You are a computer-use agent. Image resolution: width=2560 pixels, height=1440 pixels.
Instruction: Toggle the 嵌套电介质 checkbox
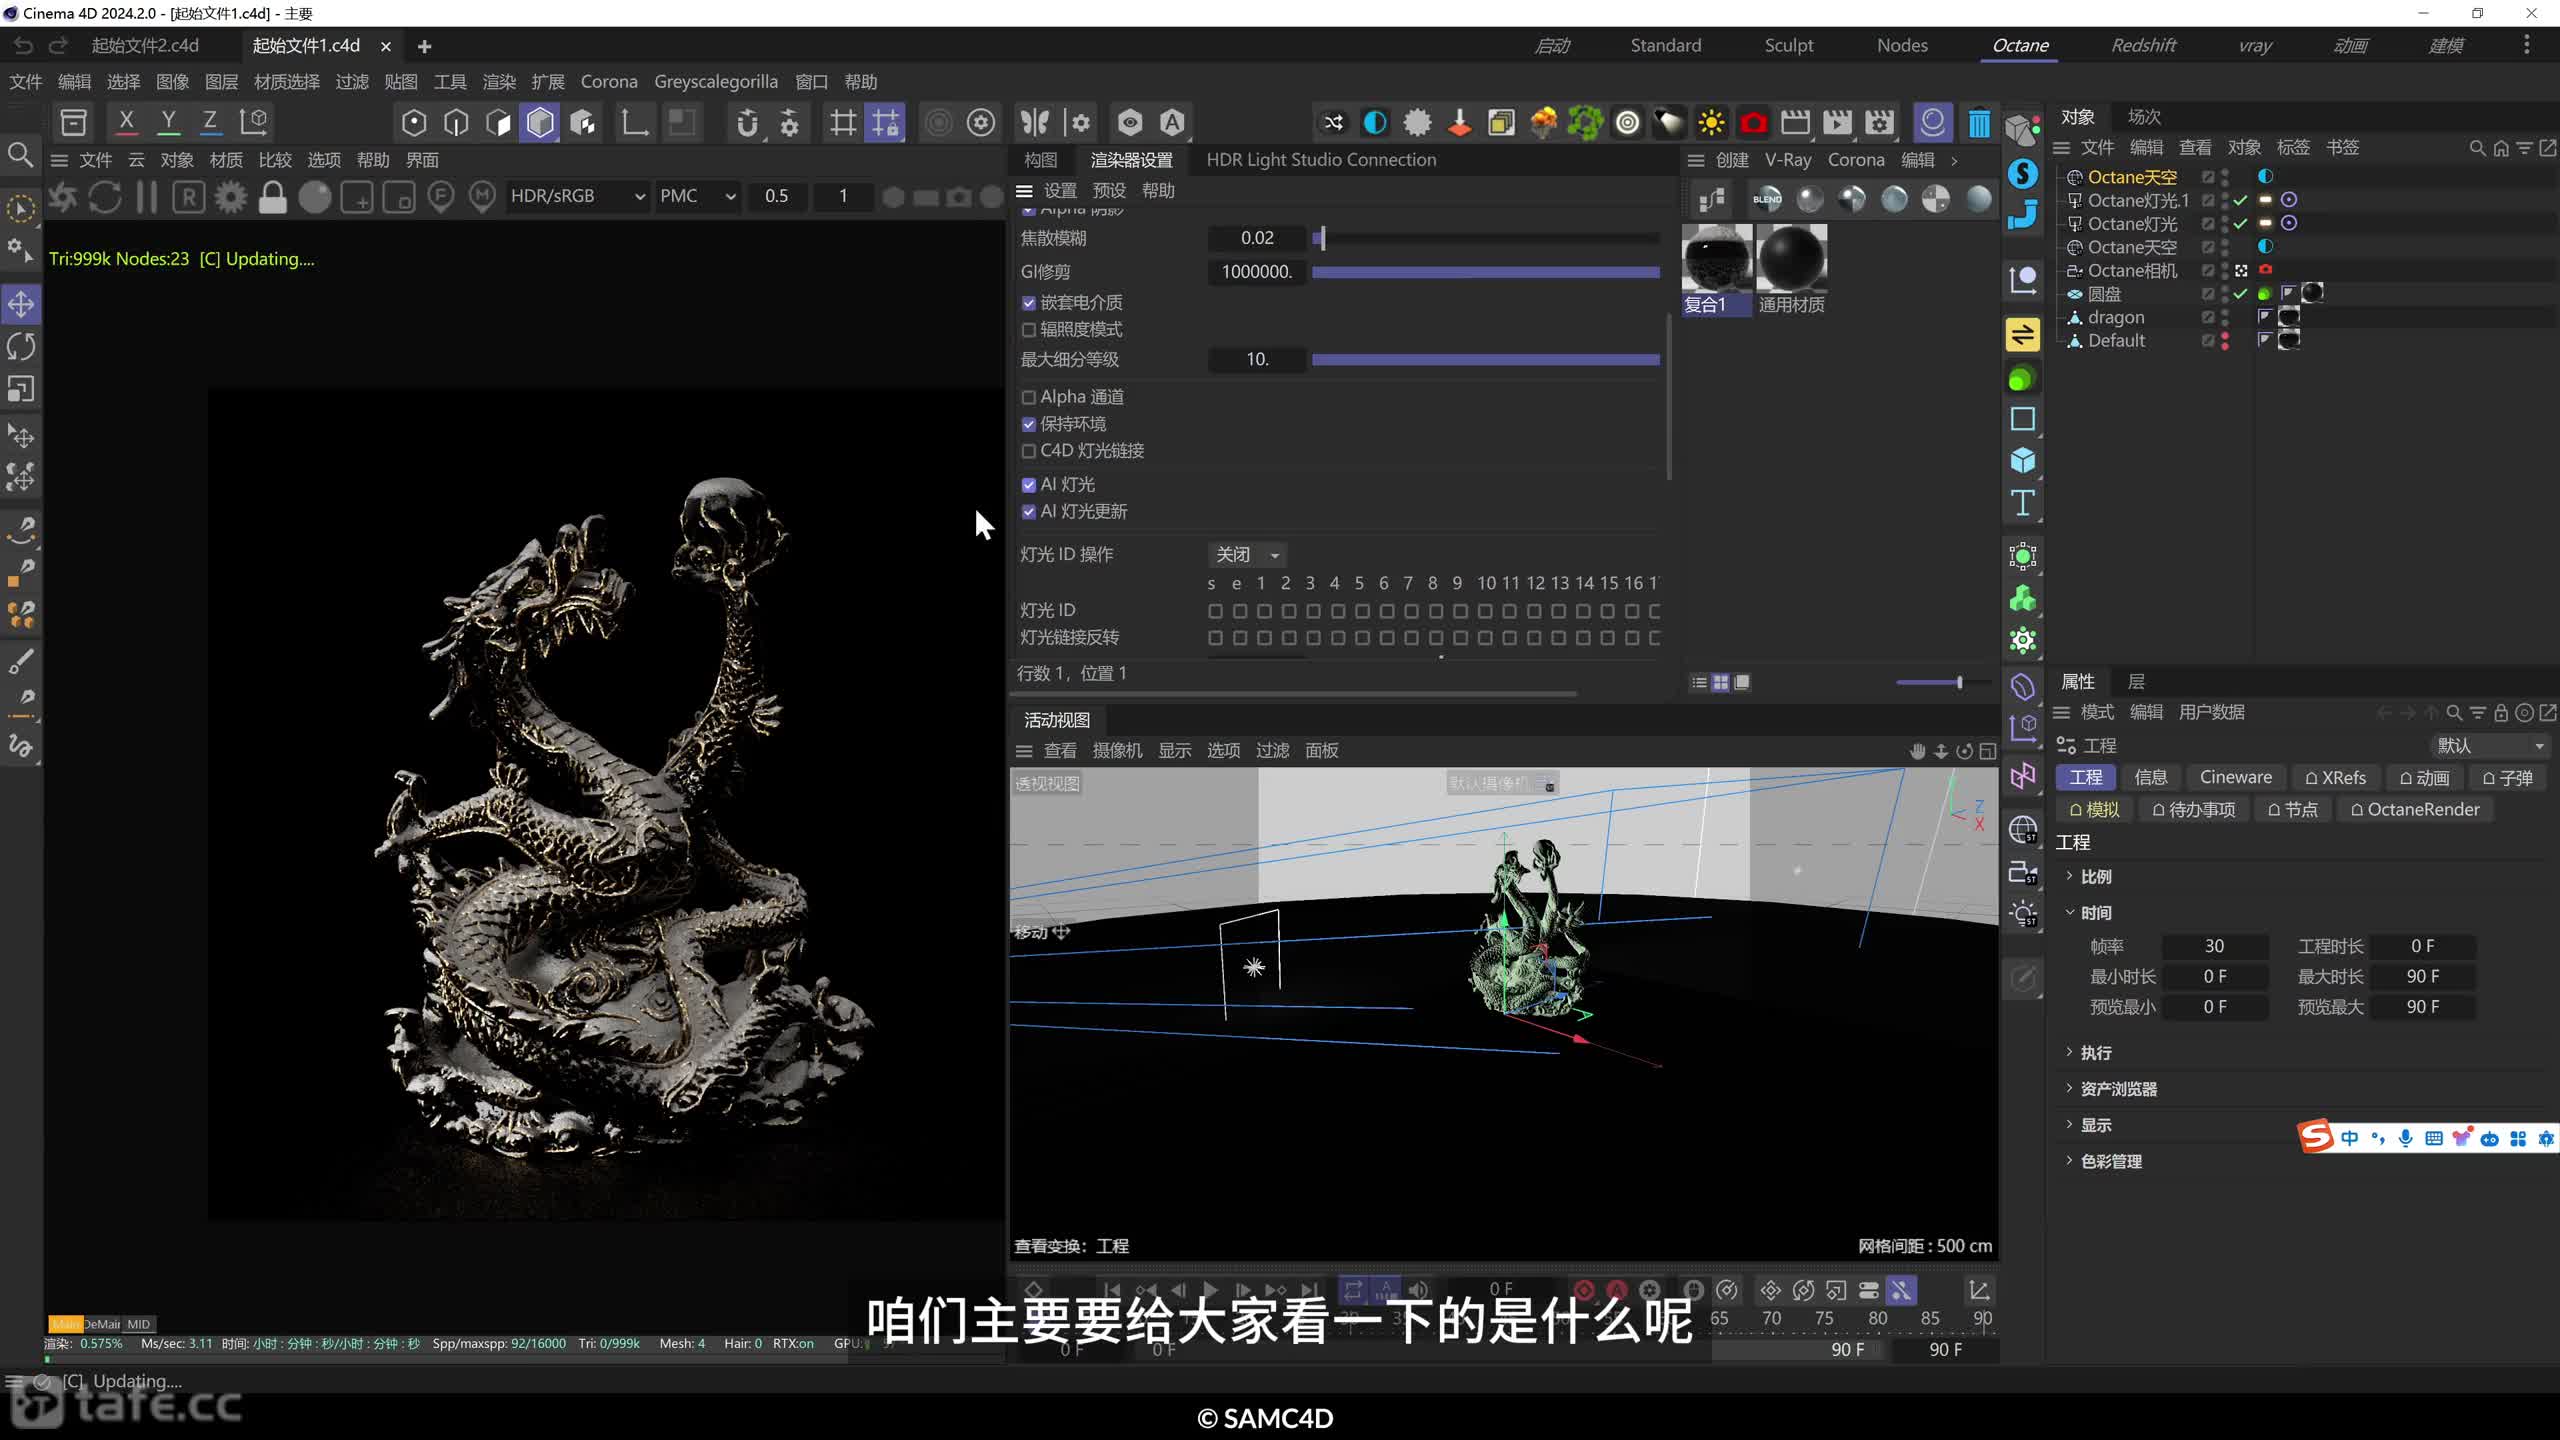(x=1029, y=303)
